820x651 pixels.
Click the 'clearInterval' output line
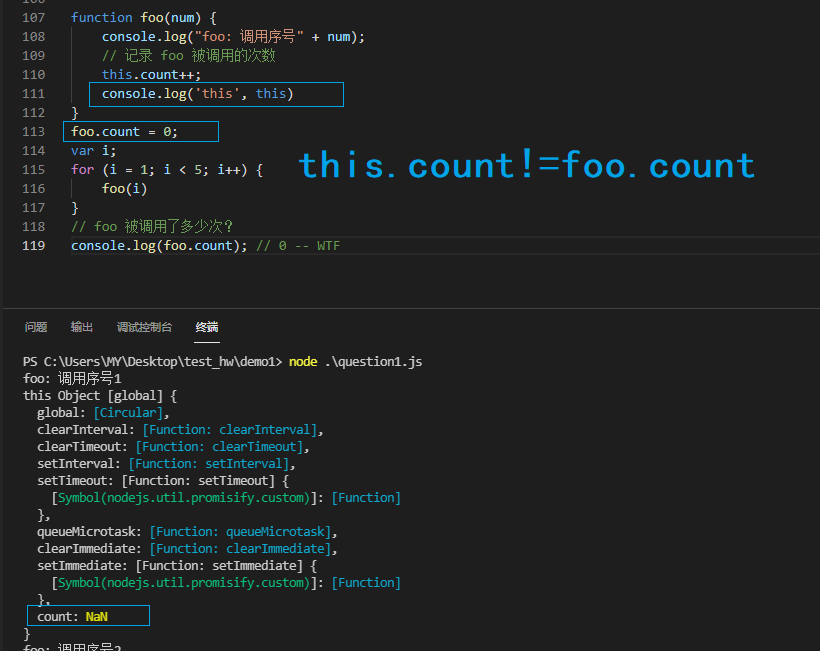click(180, 430)
